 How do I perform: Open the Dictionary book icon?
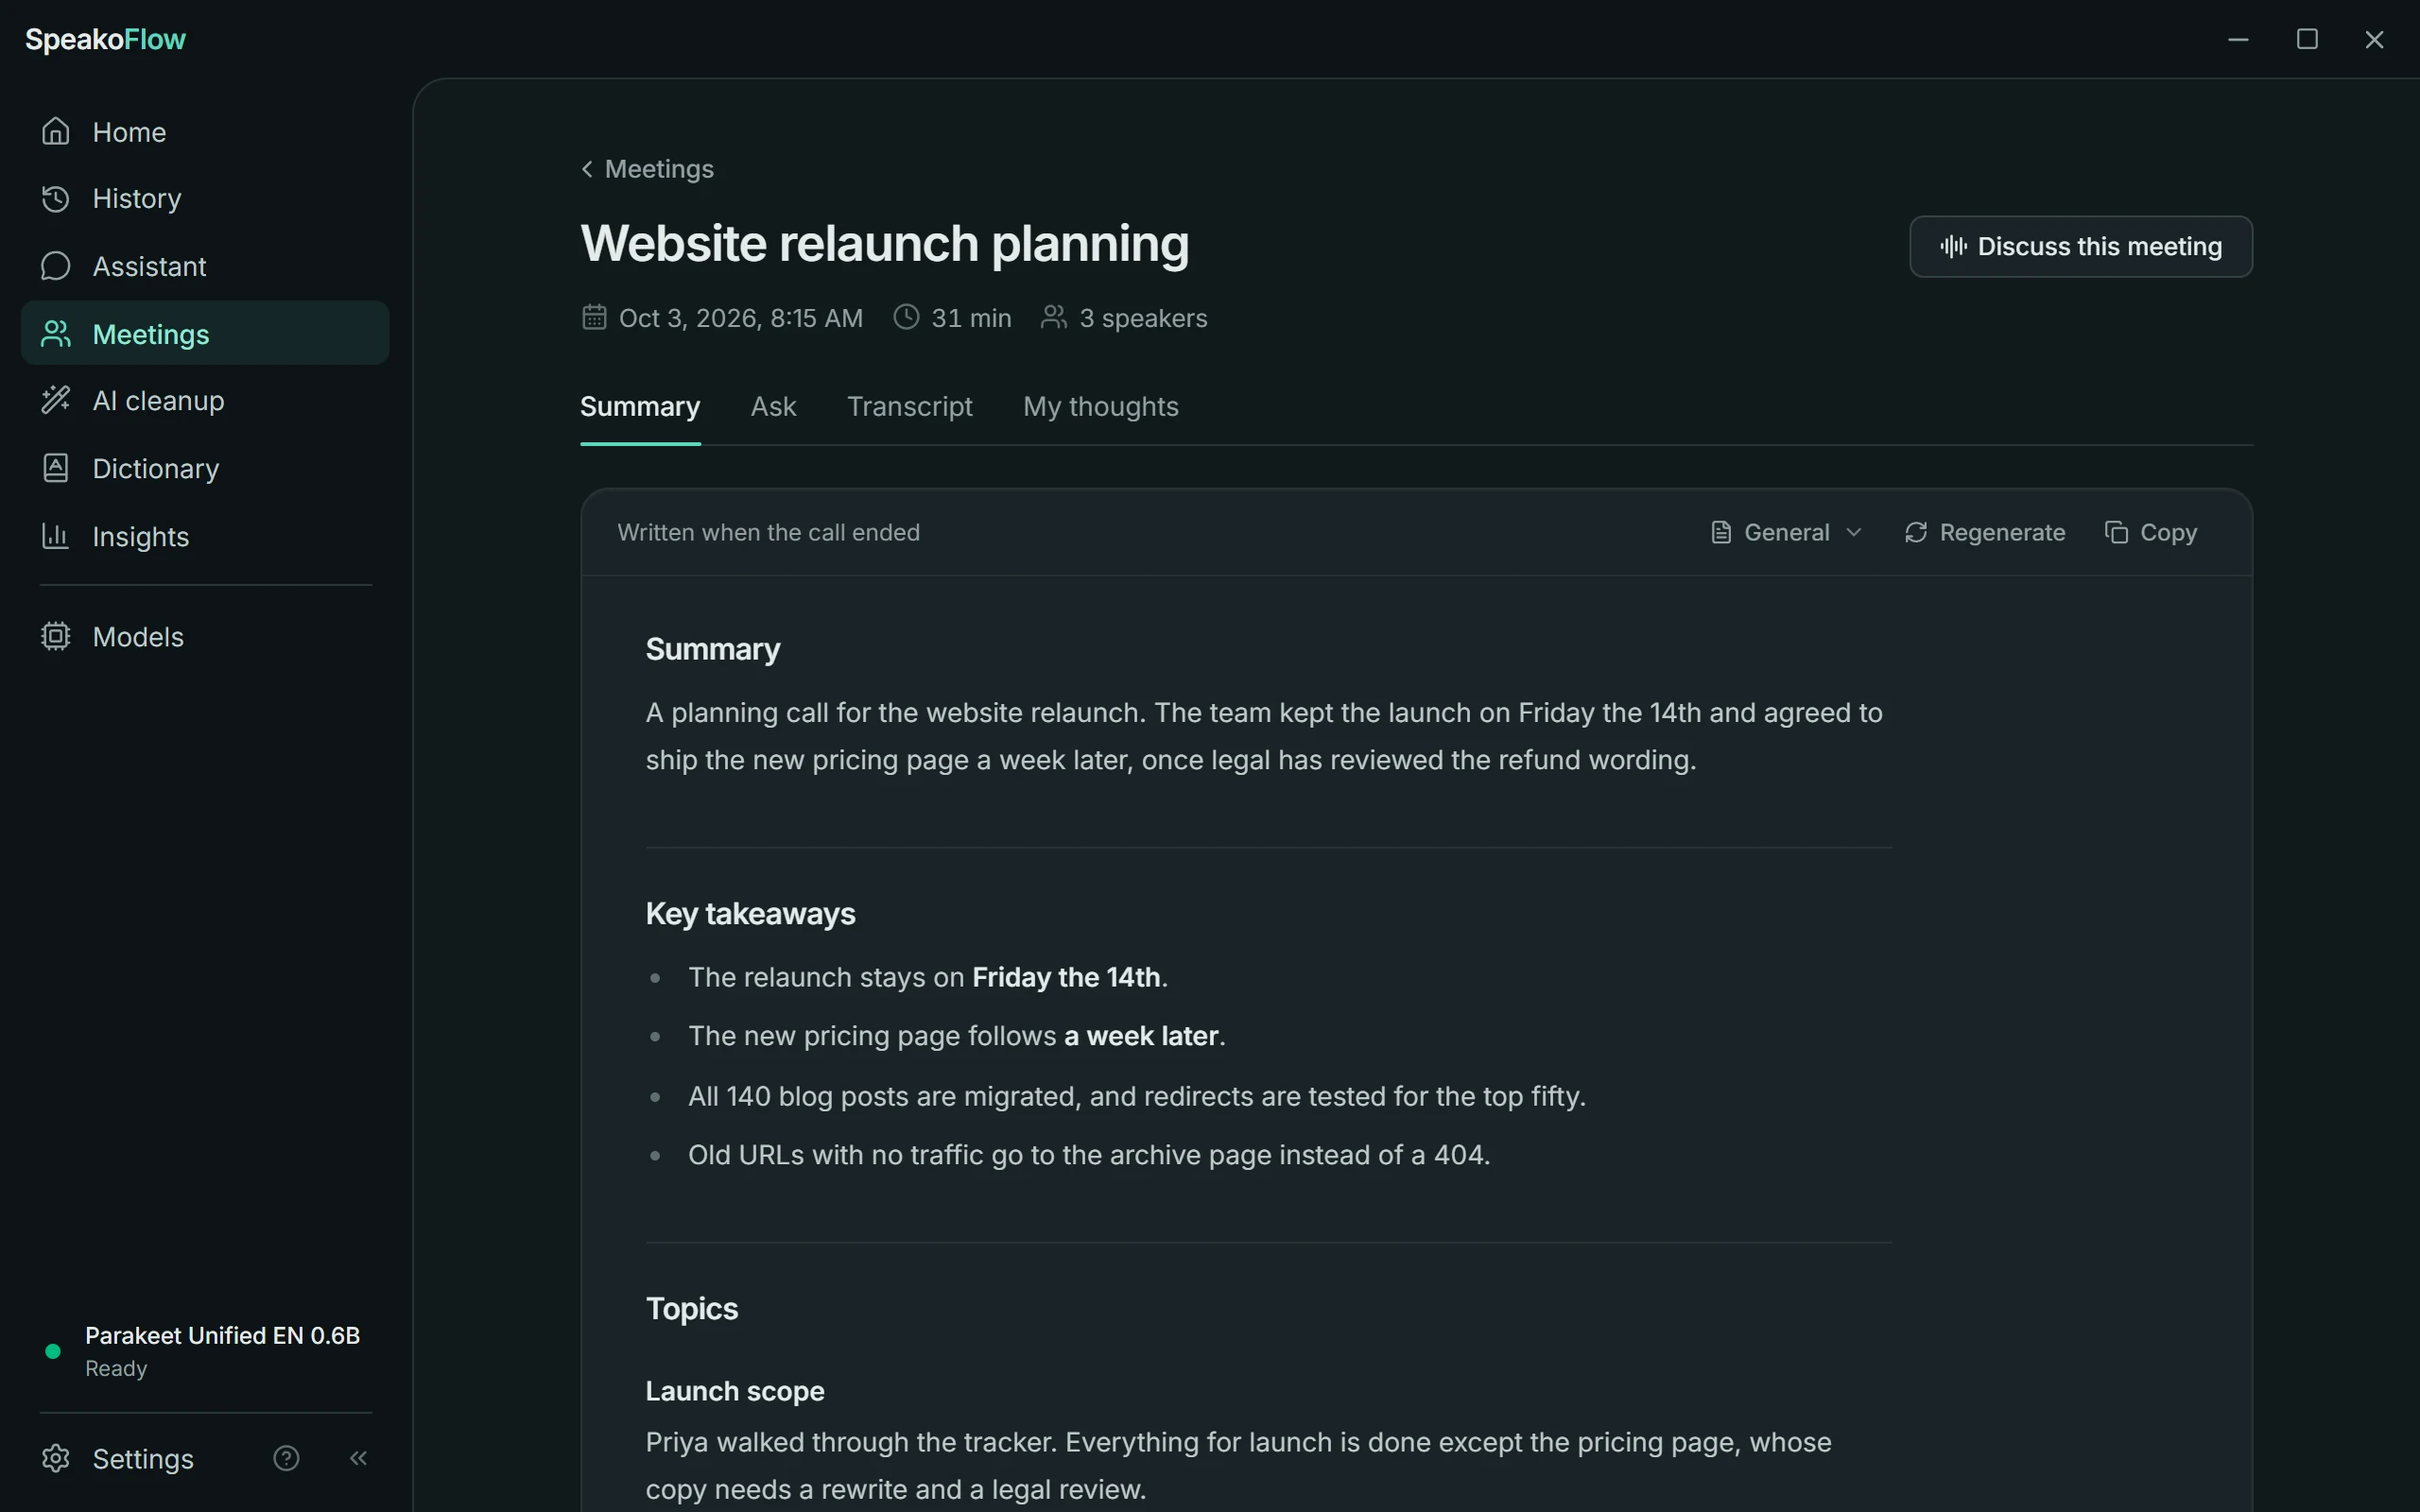(x=56, y=468)
